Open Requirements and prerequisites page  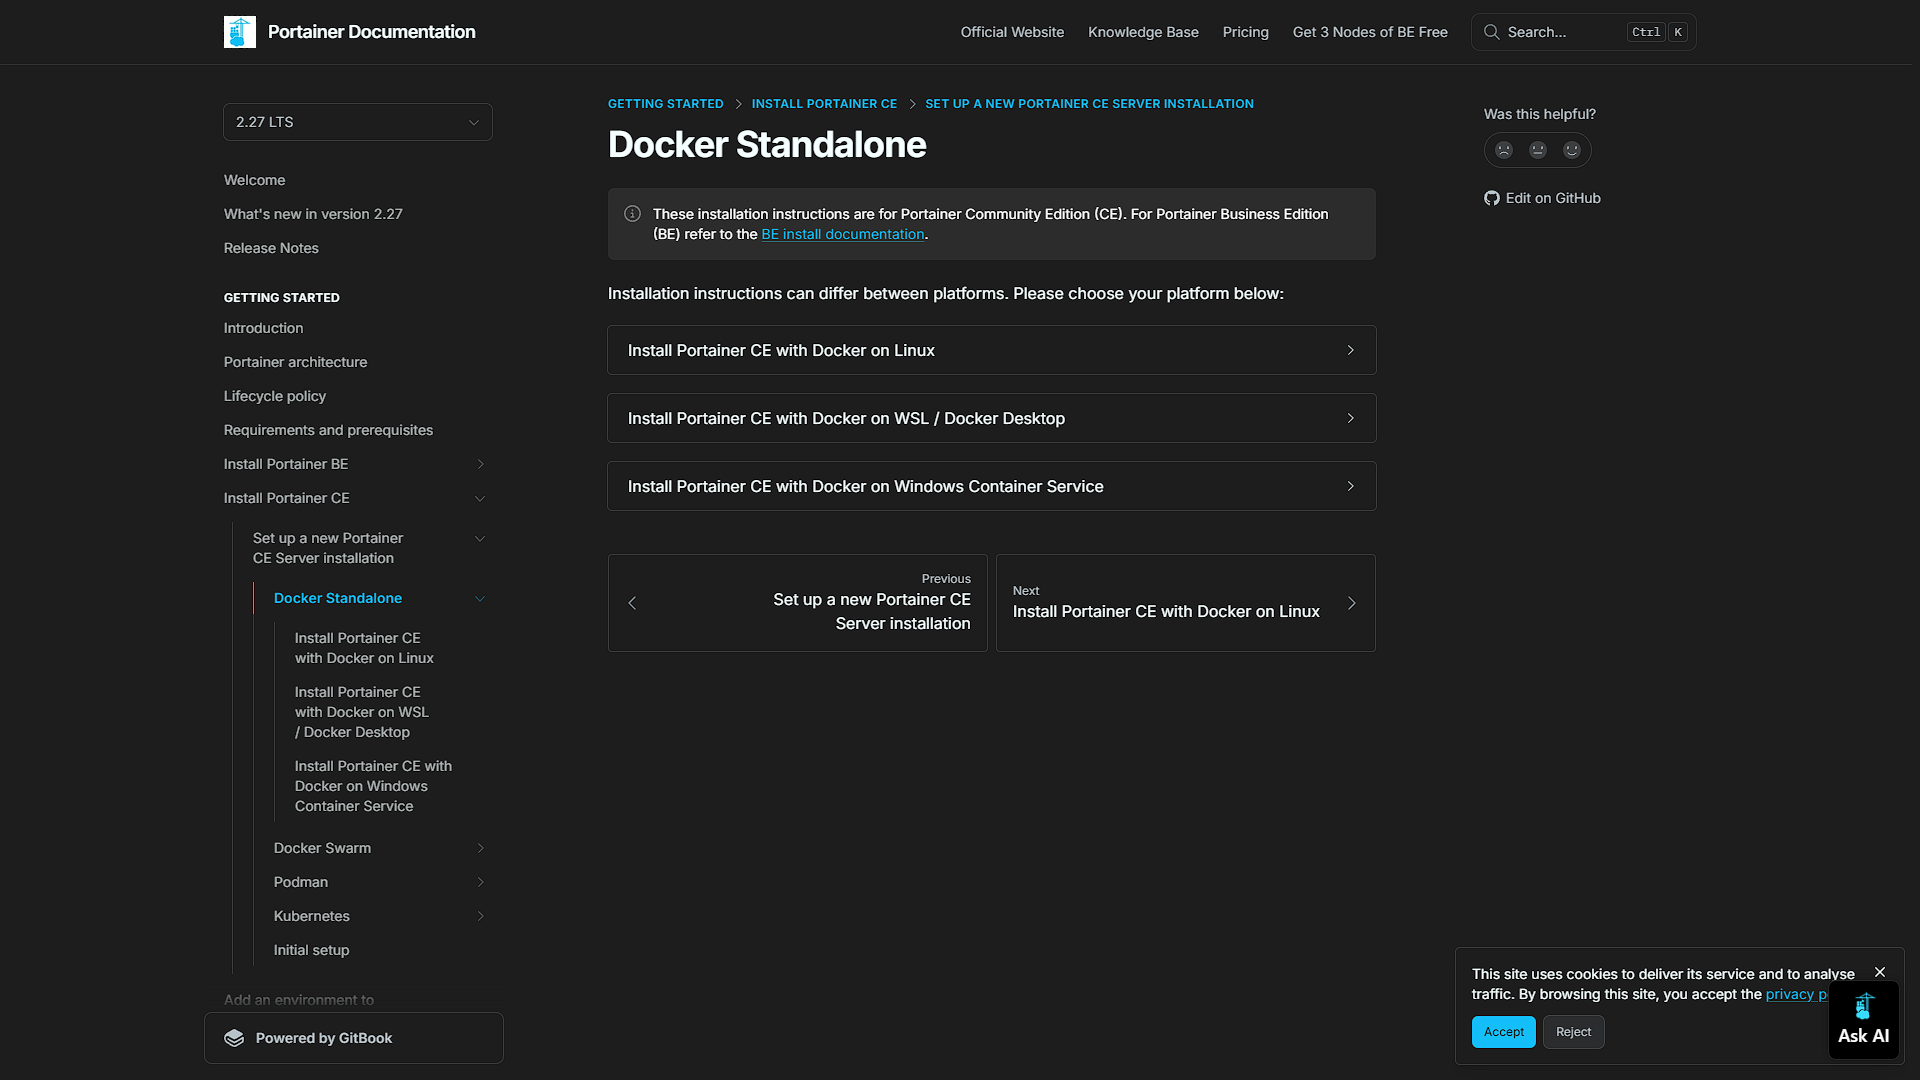coord(328,430)
